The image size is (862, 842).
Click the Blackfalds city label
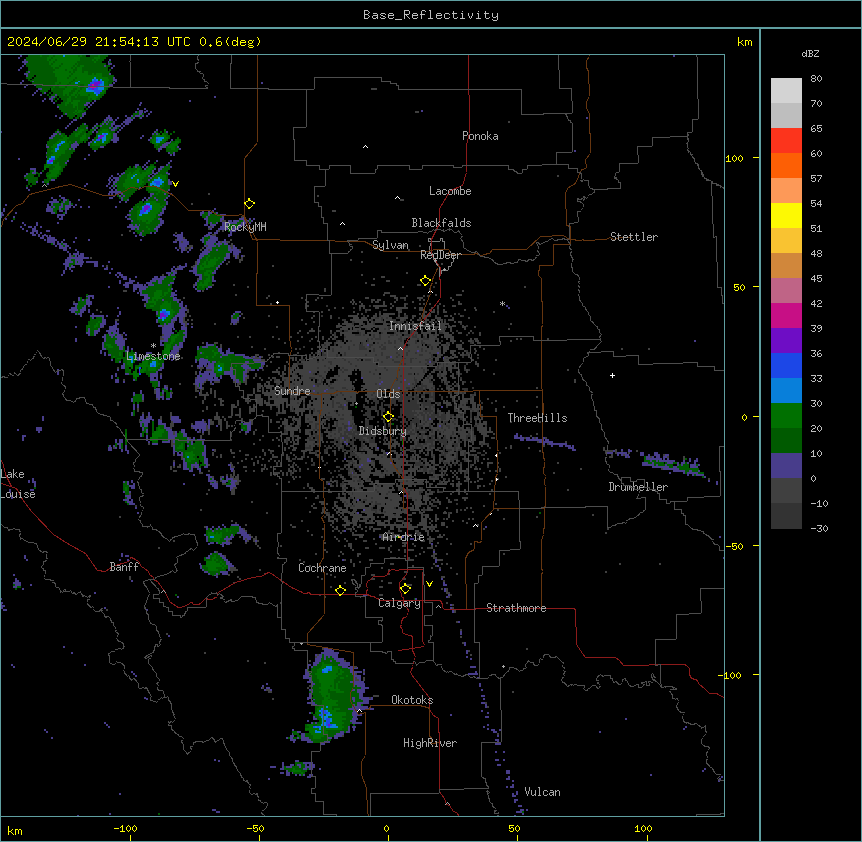(441, 223)
